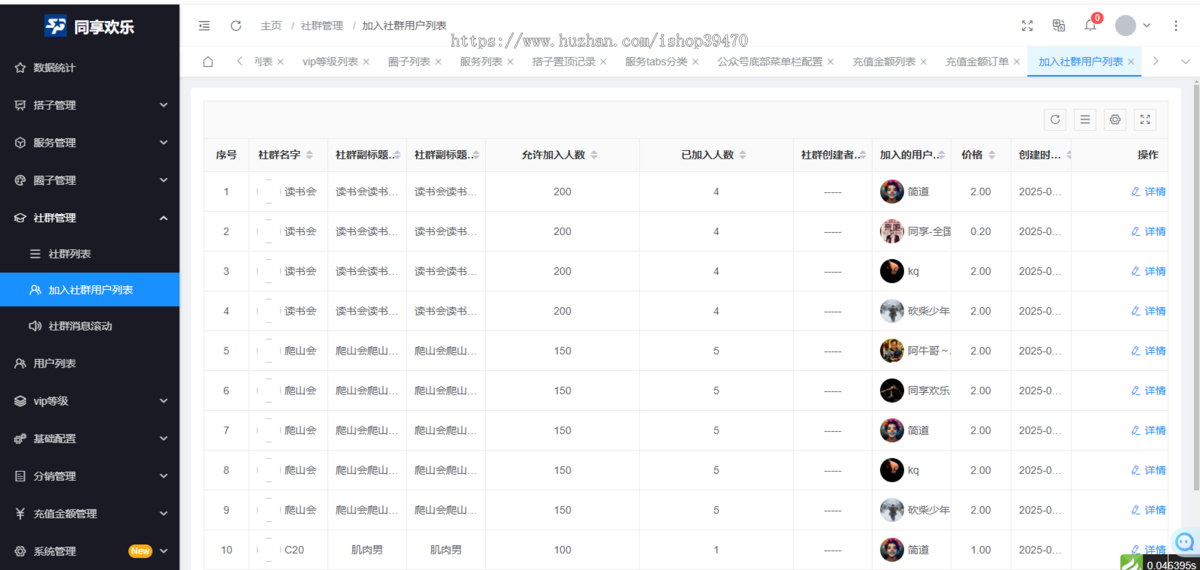Close the 圈子列表 tab
Screen dimensions: 1200x570
coord(439,62)
